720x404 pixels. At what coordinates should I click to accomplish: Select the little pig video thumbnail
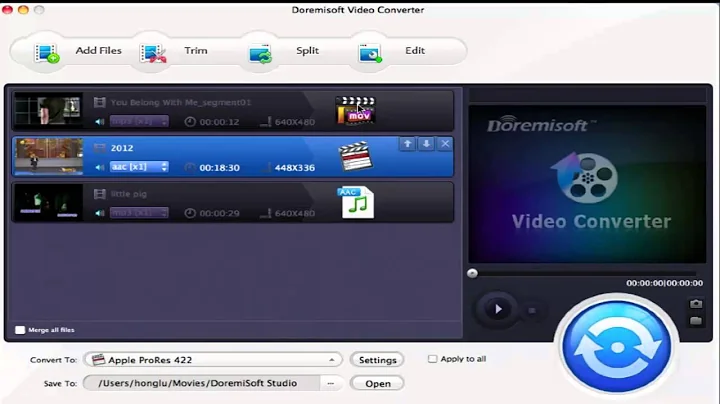pyautogui.click(x=48, y=202)
